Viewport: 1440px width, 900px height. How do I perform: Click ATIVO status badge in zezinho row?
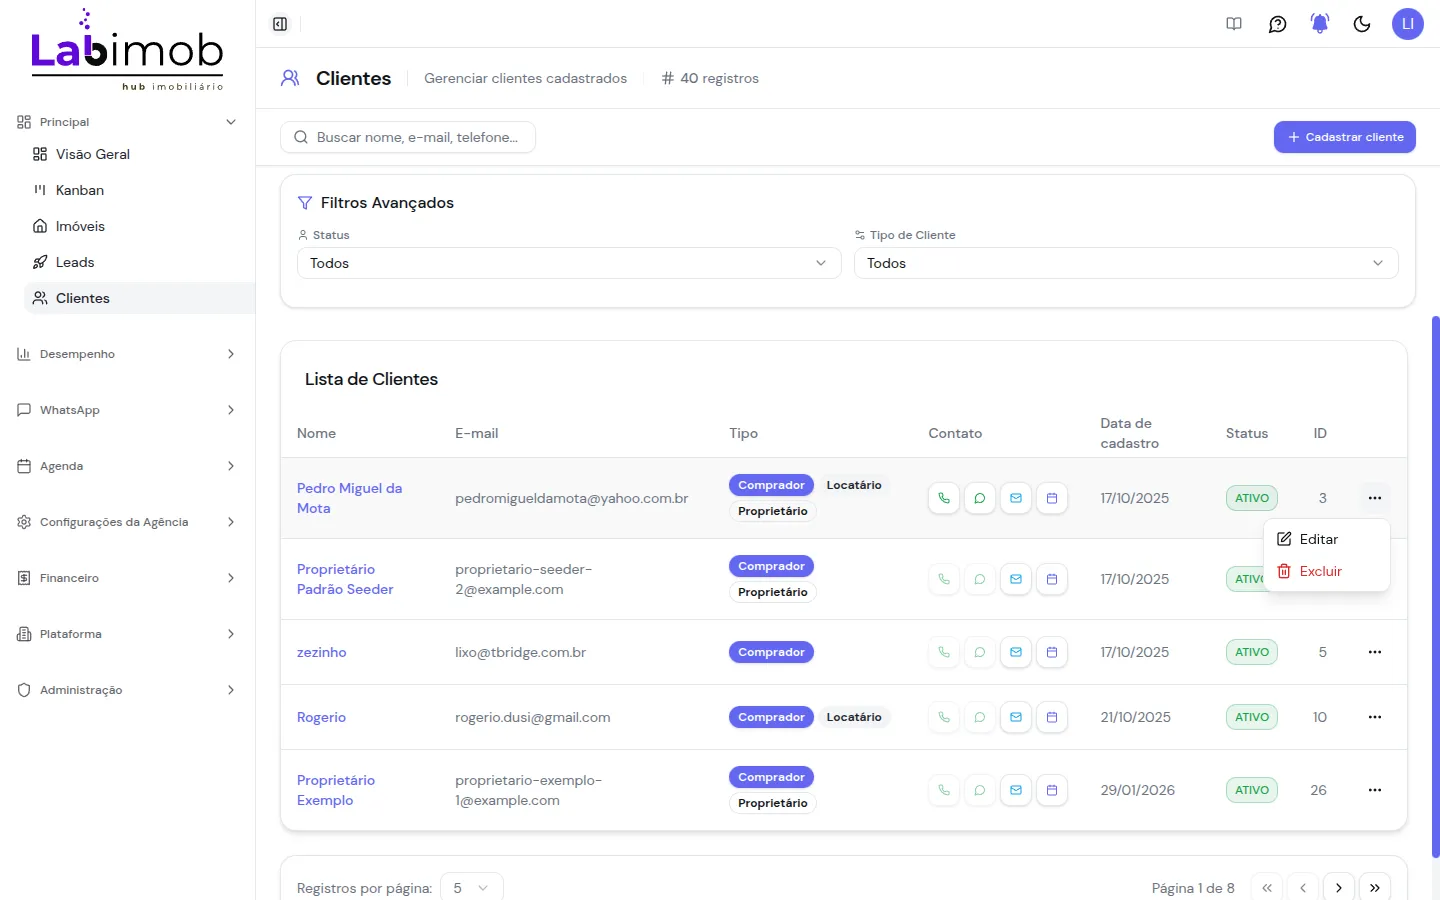pyautogui.click(x=1252, y=652)
